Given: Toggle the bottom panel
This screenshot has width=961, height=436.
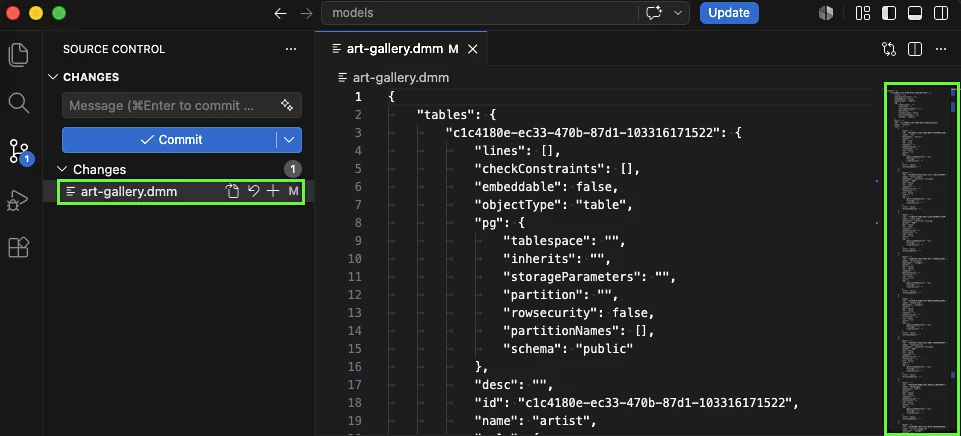Looking at the screenshot, I should click(x=914, y=13).
